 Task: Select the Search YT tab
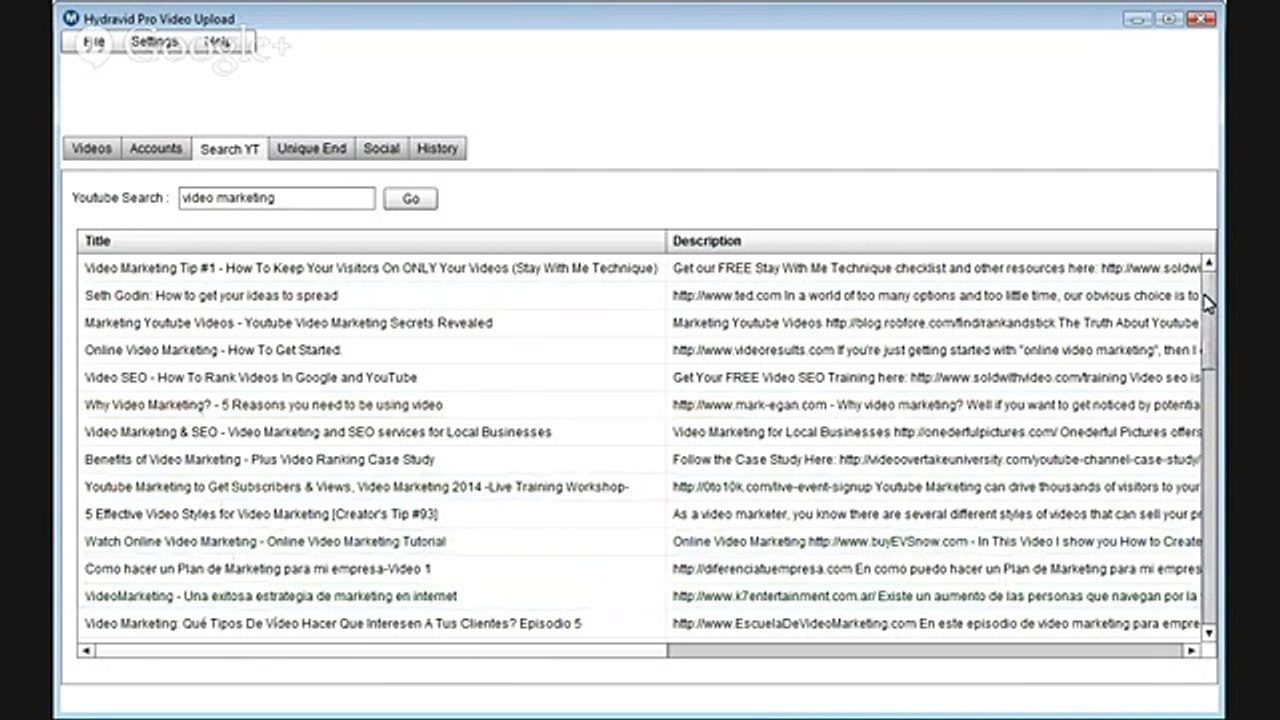(230, 149)
